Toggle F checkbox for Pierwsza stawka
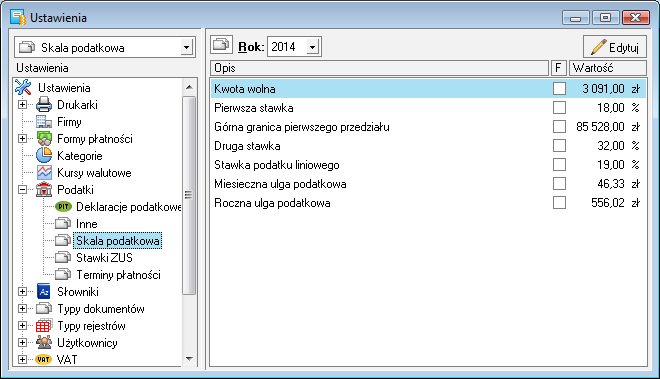Viewport: 660px width, 379px height. 559,108
